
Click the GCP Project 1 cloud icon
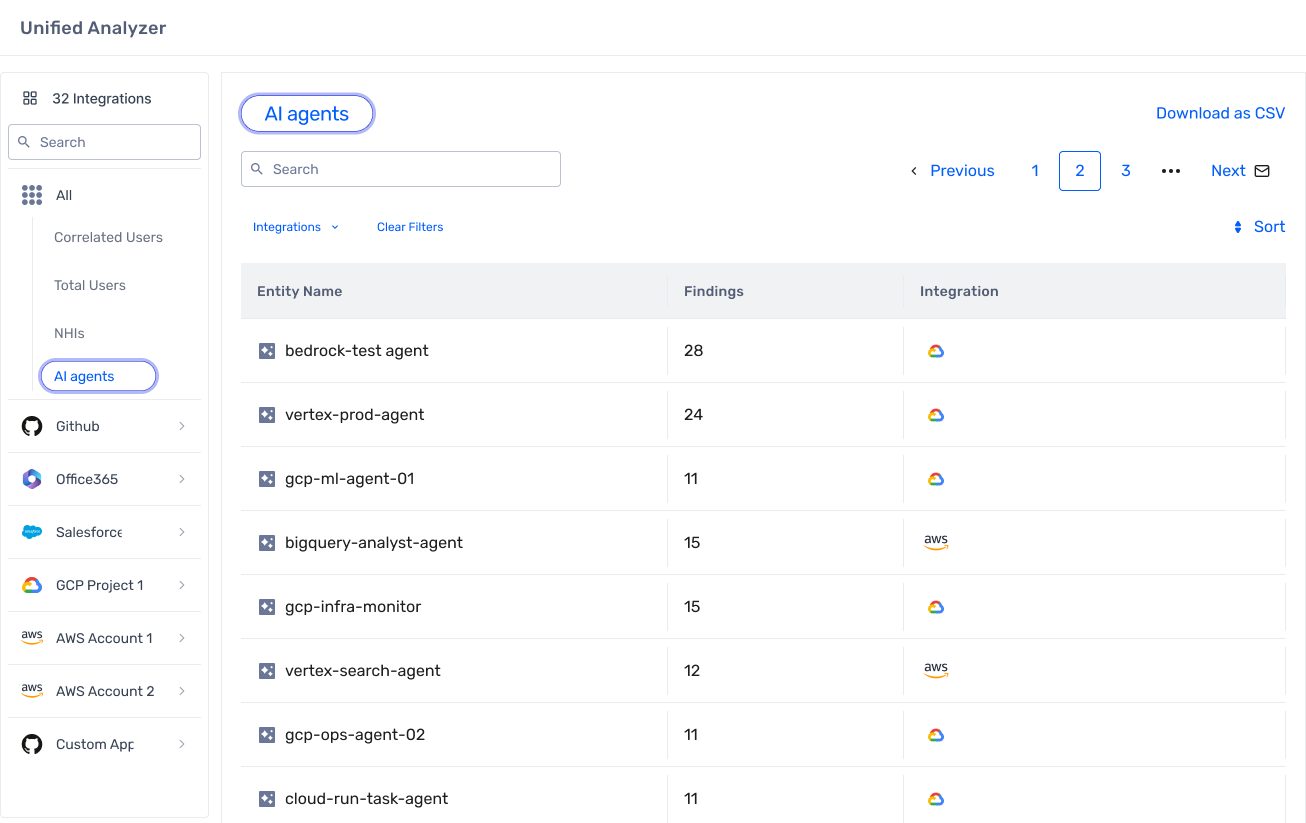[x=32, y=585]
